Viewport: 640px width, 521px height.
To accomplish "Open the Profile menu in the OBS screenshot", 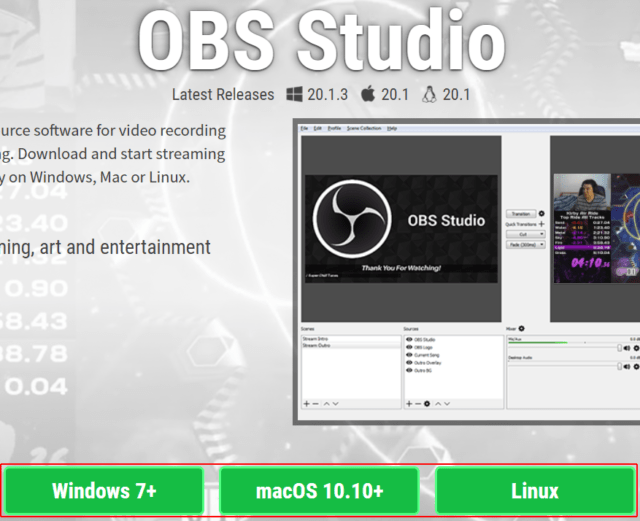I will 334,128.
